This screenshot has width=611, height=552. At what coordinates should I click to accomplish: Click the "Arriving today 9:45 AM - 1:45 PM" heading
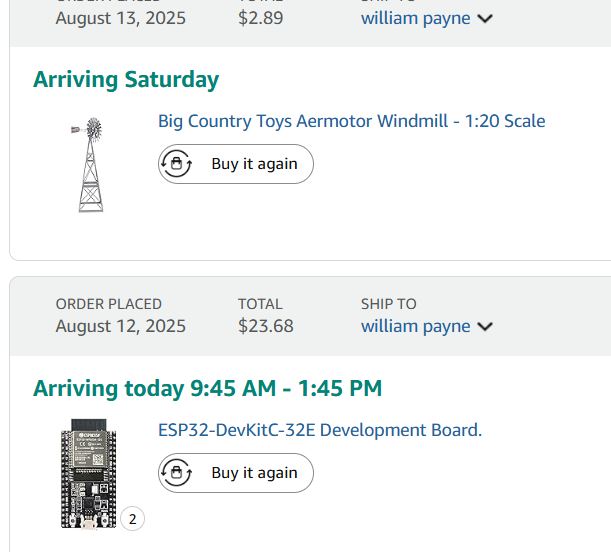click(x=207, y=388)
